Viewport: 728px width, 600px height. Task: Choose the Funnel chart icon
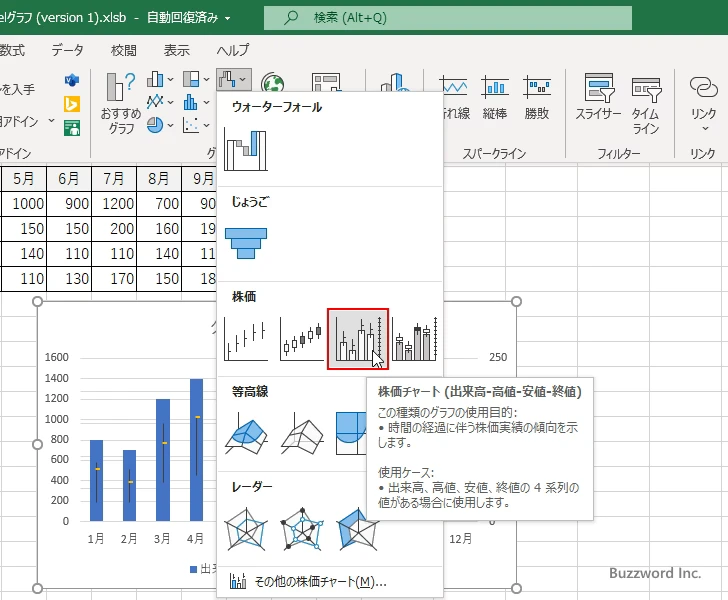point(246,243)
